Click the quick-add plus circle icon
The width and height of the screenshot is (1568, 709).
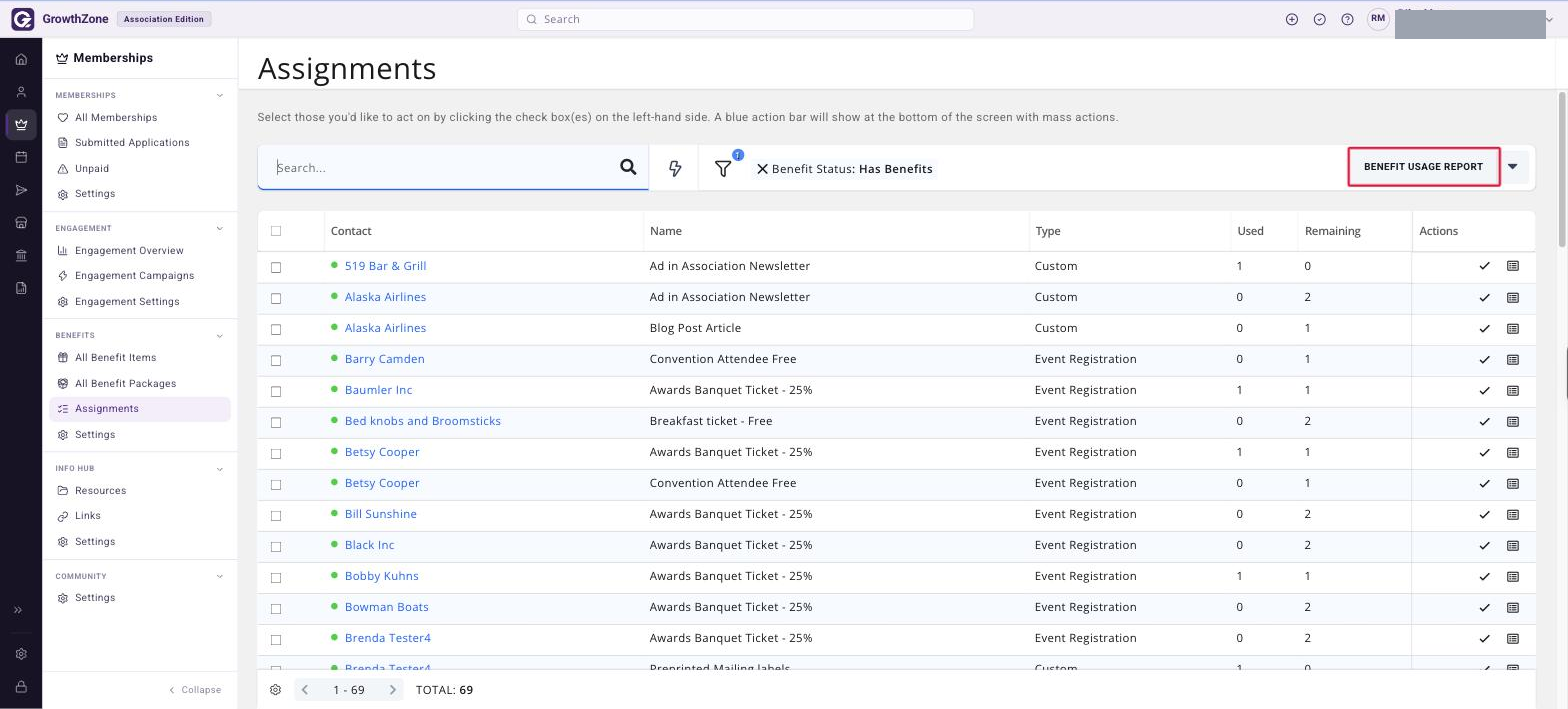(1292, 19)
